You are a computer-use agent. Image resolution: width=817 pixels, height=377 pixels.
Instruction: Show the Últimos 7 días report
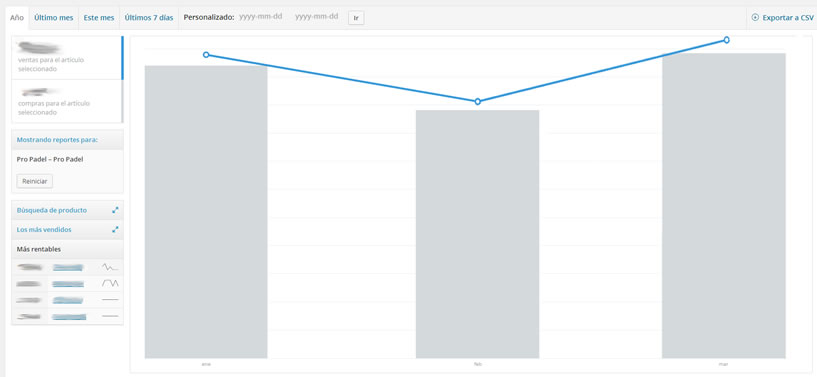[148, 17]
